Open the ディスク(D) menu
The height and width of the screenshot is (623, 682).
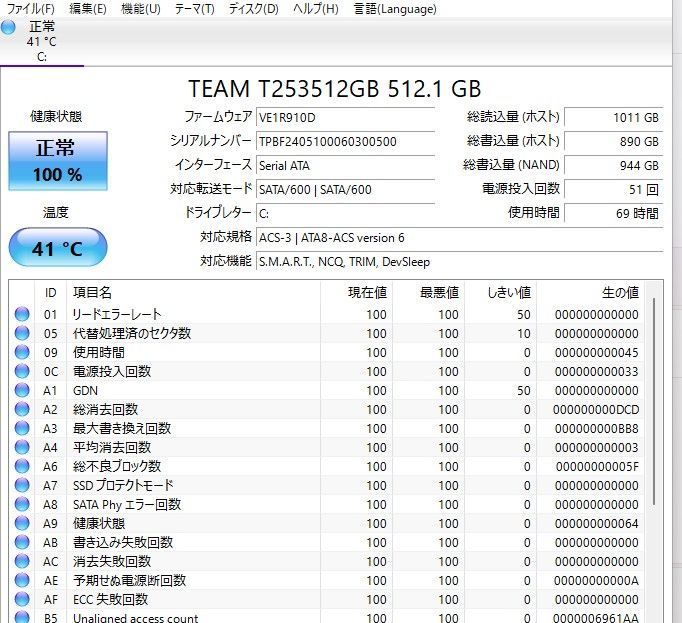(x=254, y=9)
